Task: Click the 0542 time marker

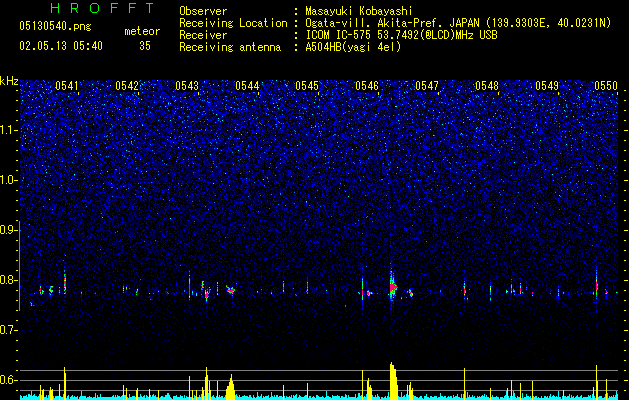Action: (x=127, y=86)
